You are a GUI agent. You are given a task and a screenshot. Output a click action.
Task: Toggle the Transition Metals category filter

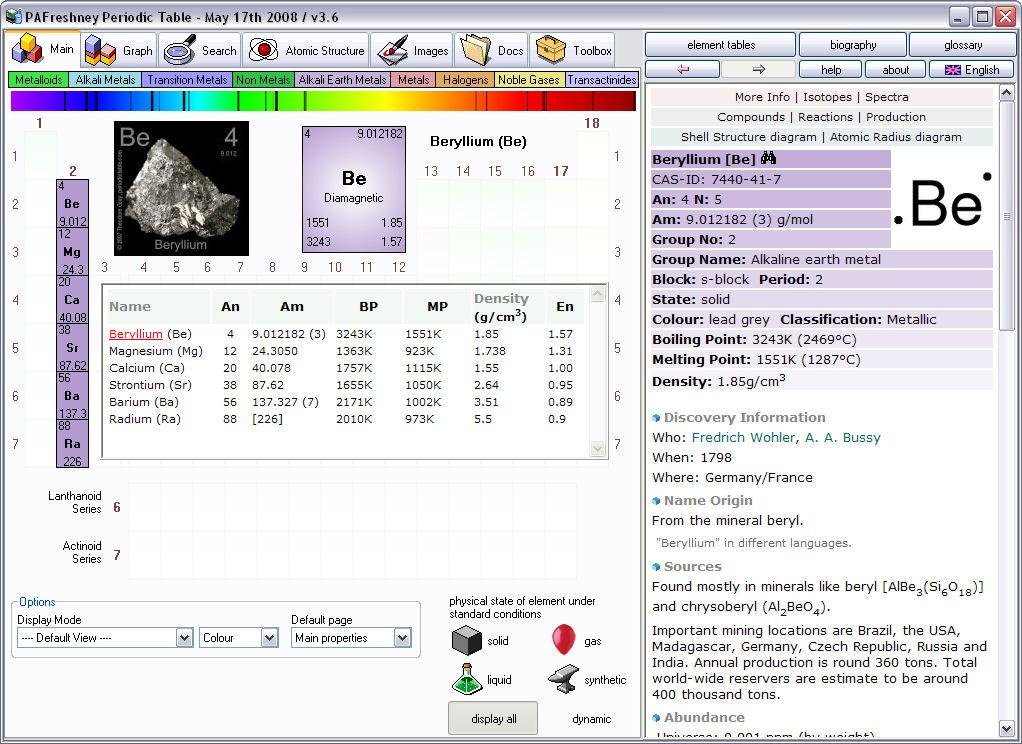tap(187, 80)
